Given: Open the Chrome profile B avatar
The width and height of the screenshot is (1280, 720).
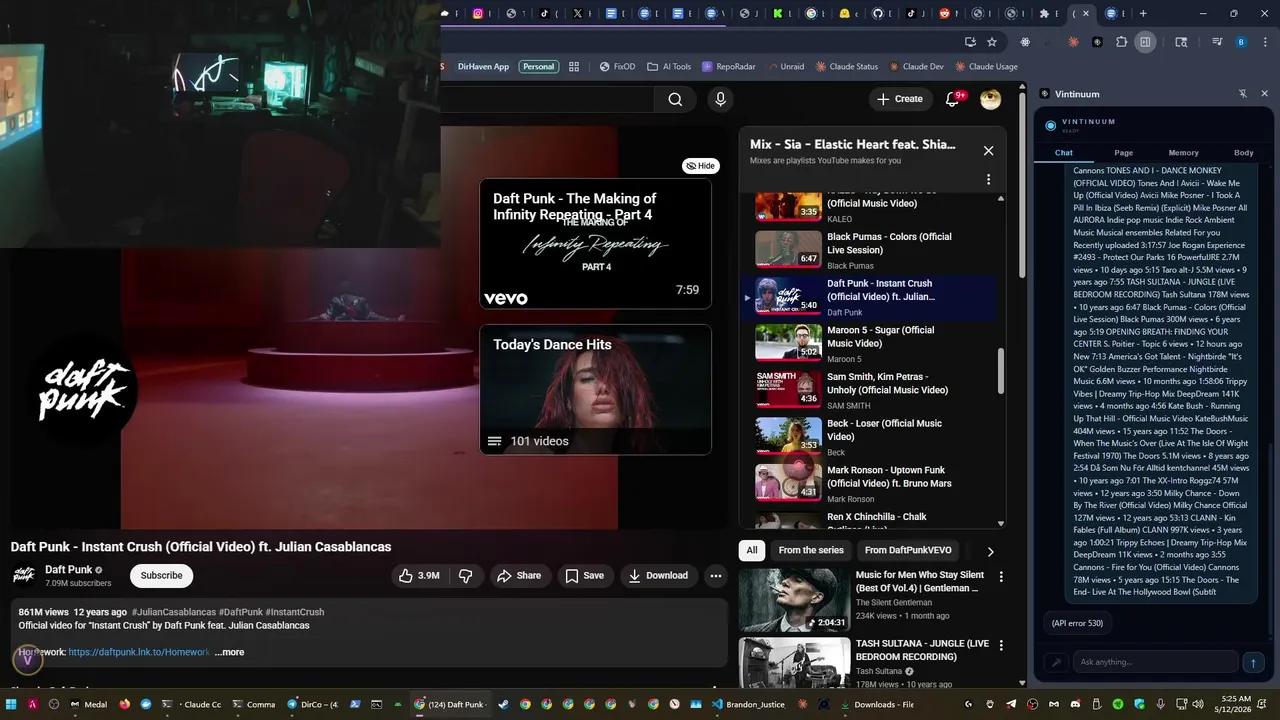Looking at the screenshot, I should (x=1241, y=42).
